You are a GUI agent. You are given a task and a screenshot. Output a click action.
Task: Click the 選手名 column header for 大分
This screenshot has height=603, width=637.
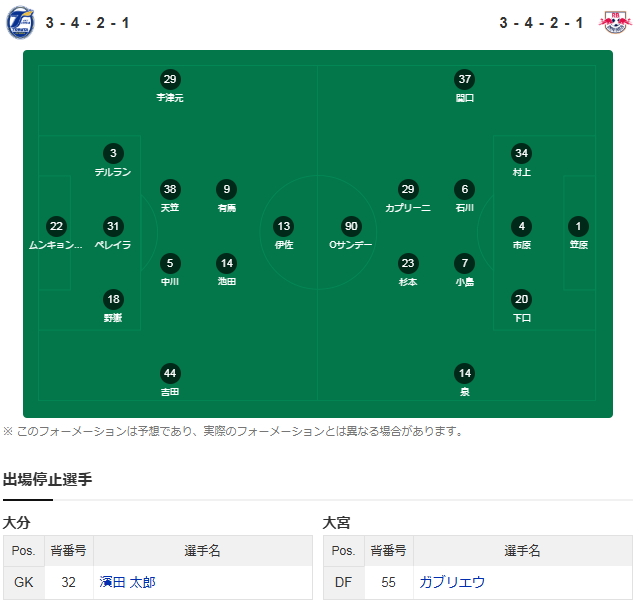click(x=203, y=551)
